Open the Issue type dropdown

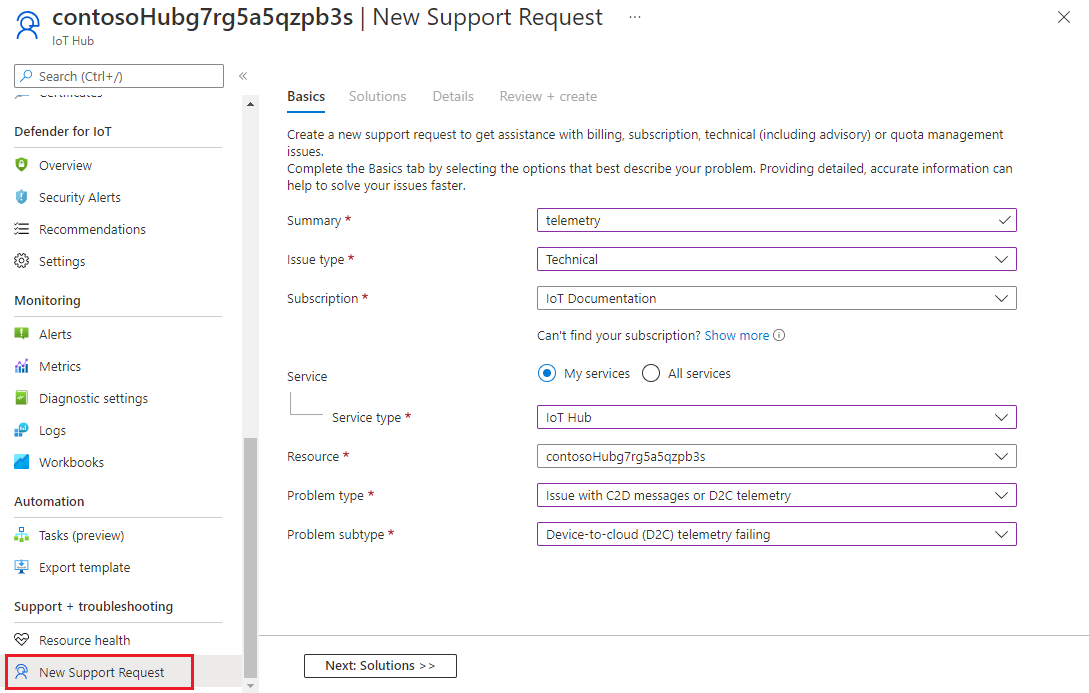pyautogui.click(x=776, y=259)
